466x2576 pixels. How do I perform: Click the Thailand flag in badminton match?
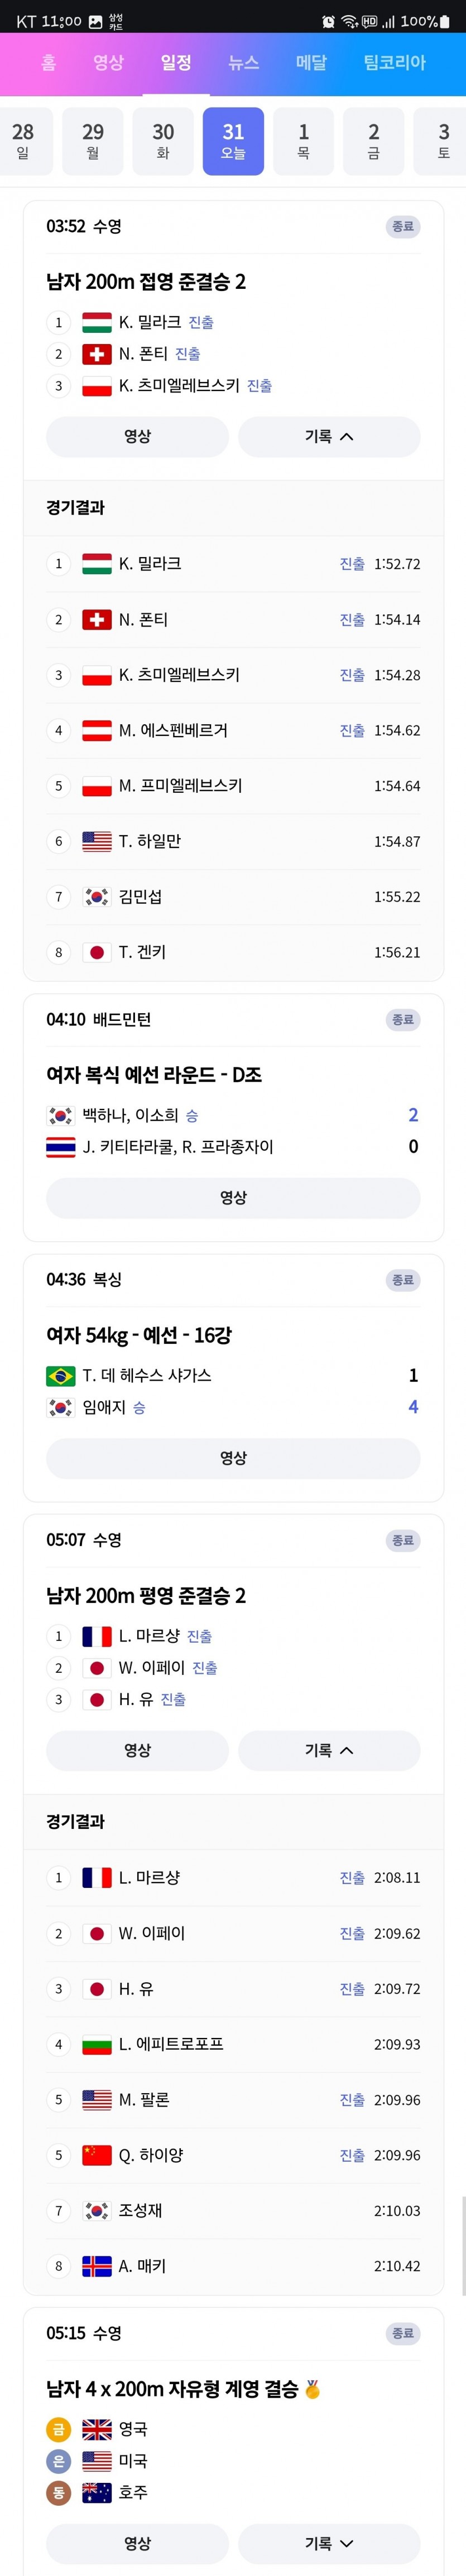[61, 1147]
